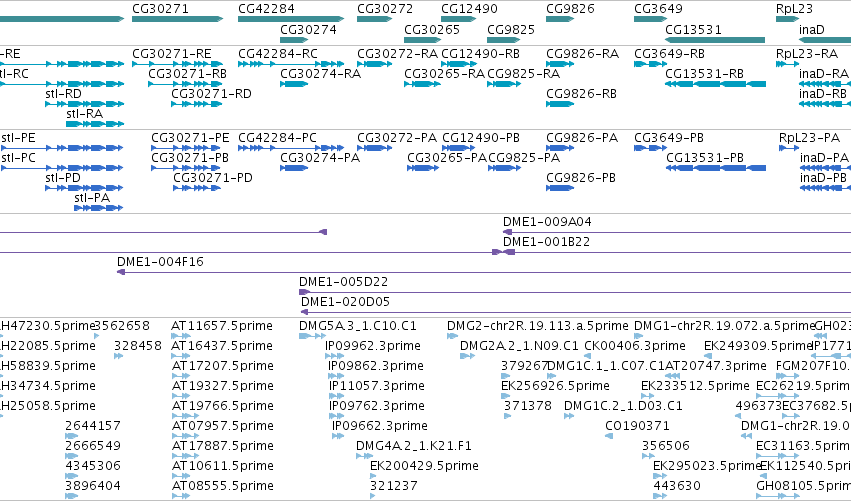Click transcript CG42284-RC
This screenshot has height=501, width=851.
[291, 64]
